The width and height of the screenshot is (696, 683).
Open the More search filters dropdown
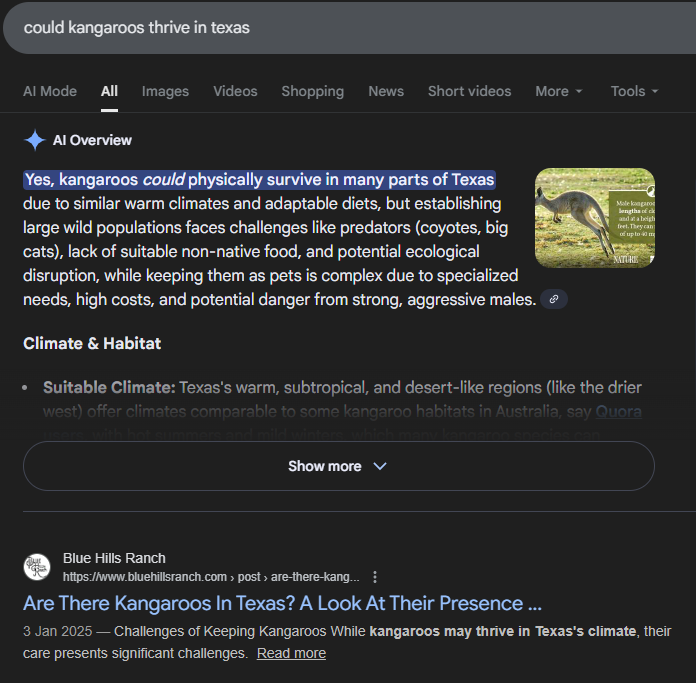(x=558, y=91)
